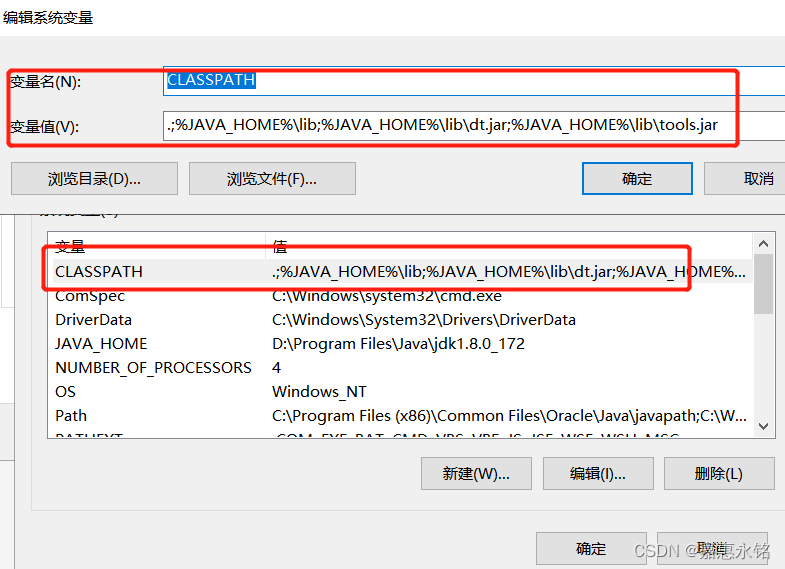Click the scroll-down arrow of the variables list
This screenshot has width=785, height=569.
[763, 426]
